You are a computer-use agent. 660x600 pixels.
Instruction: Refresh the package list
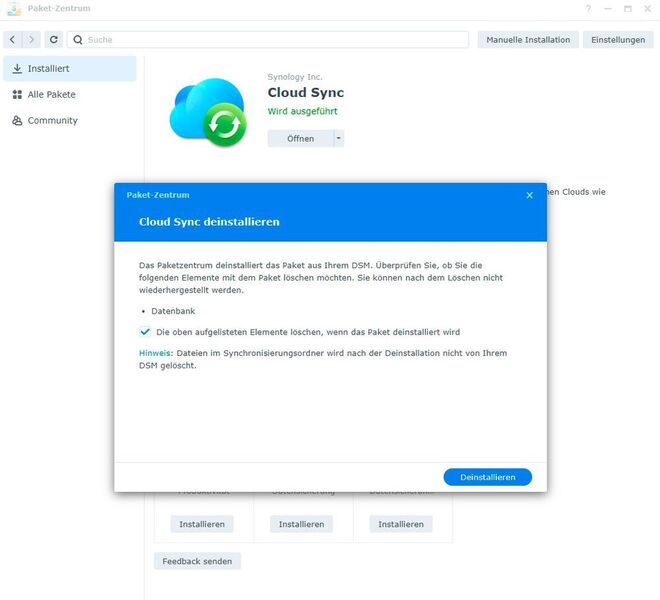click(53, 40)
